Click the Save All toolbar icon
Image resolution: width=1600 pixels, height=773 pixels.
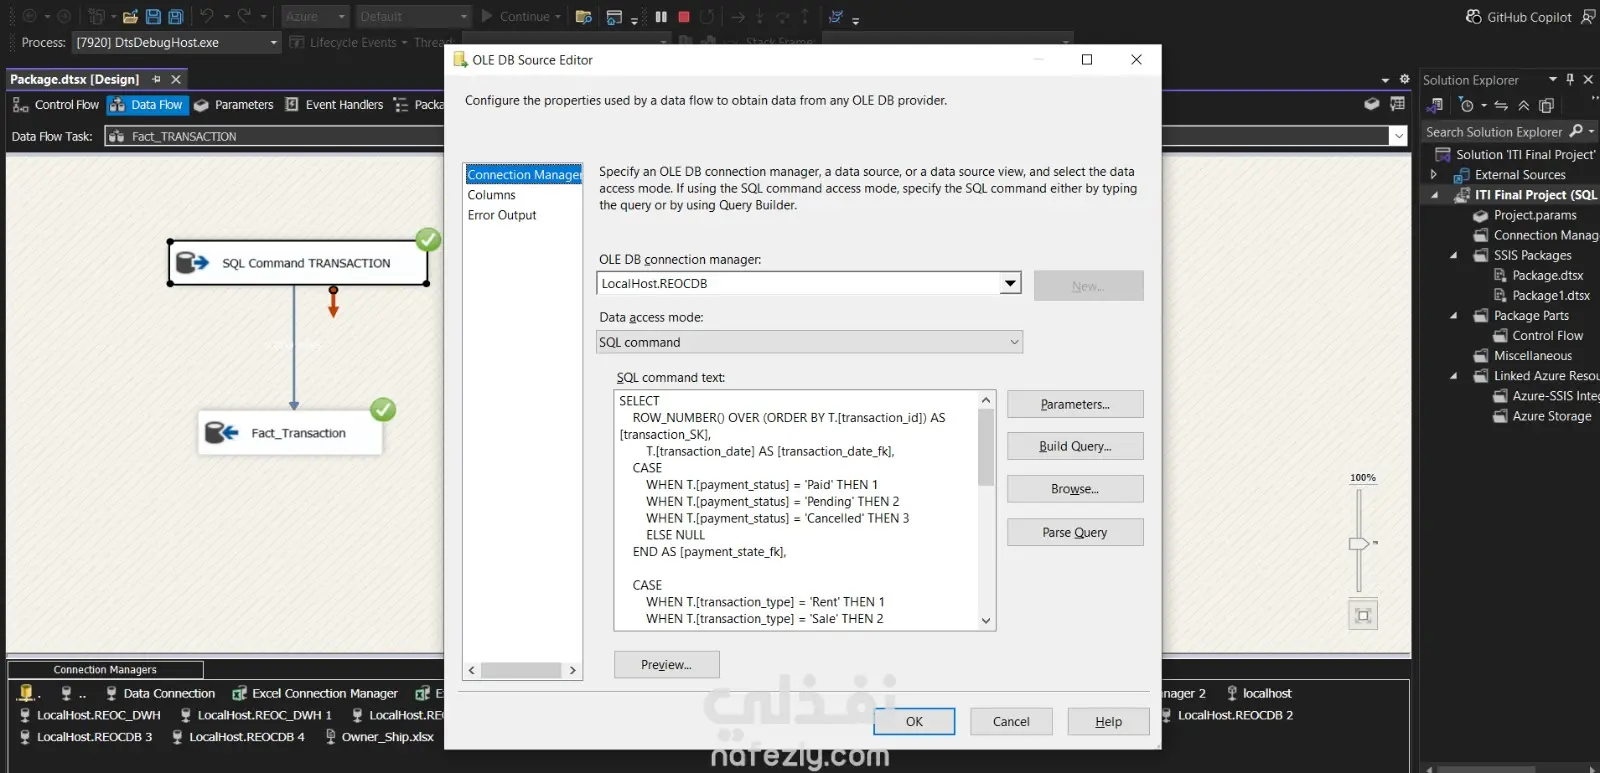(176, 16)
